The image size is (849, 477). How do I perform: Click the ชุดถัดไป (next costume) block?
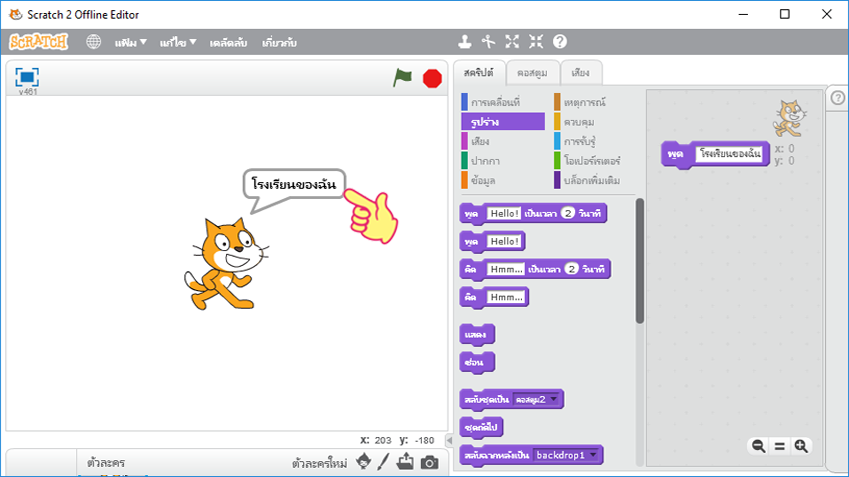coord(481,427)
